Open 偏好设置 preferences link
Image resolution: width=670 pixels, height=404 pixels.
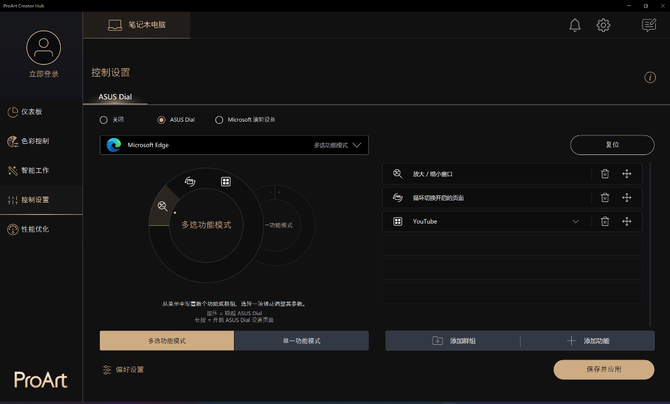pyautogui.click(x=123, y=370)
